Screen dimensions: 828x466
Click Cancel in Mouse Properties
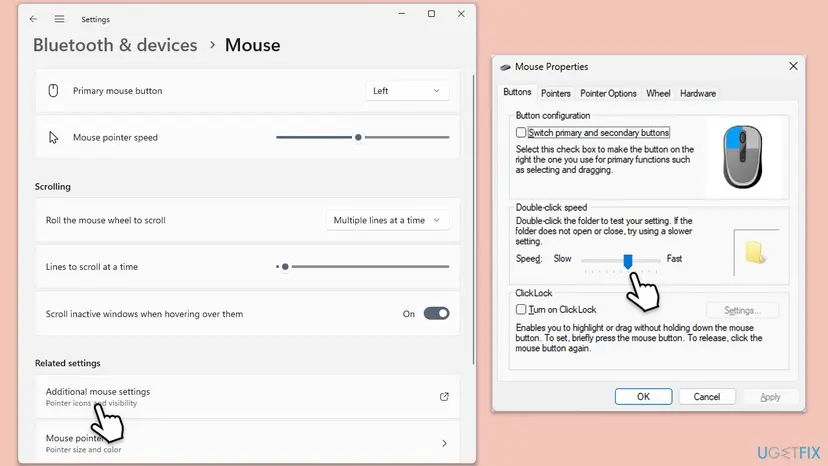click(707, 397)
